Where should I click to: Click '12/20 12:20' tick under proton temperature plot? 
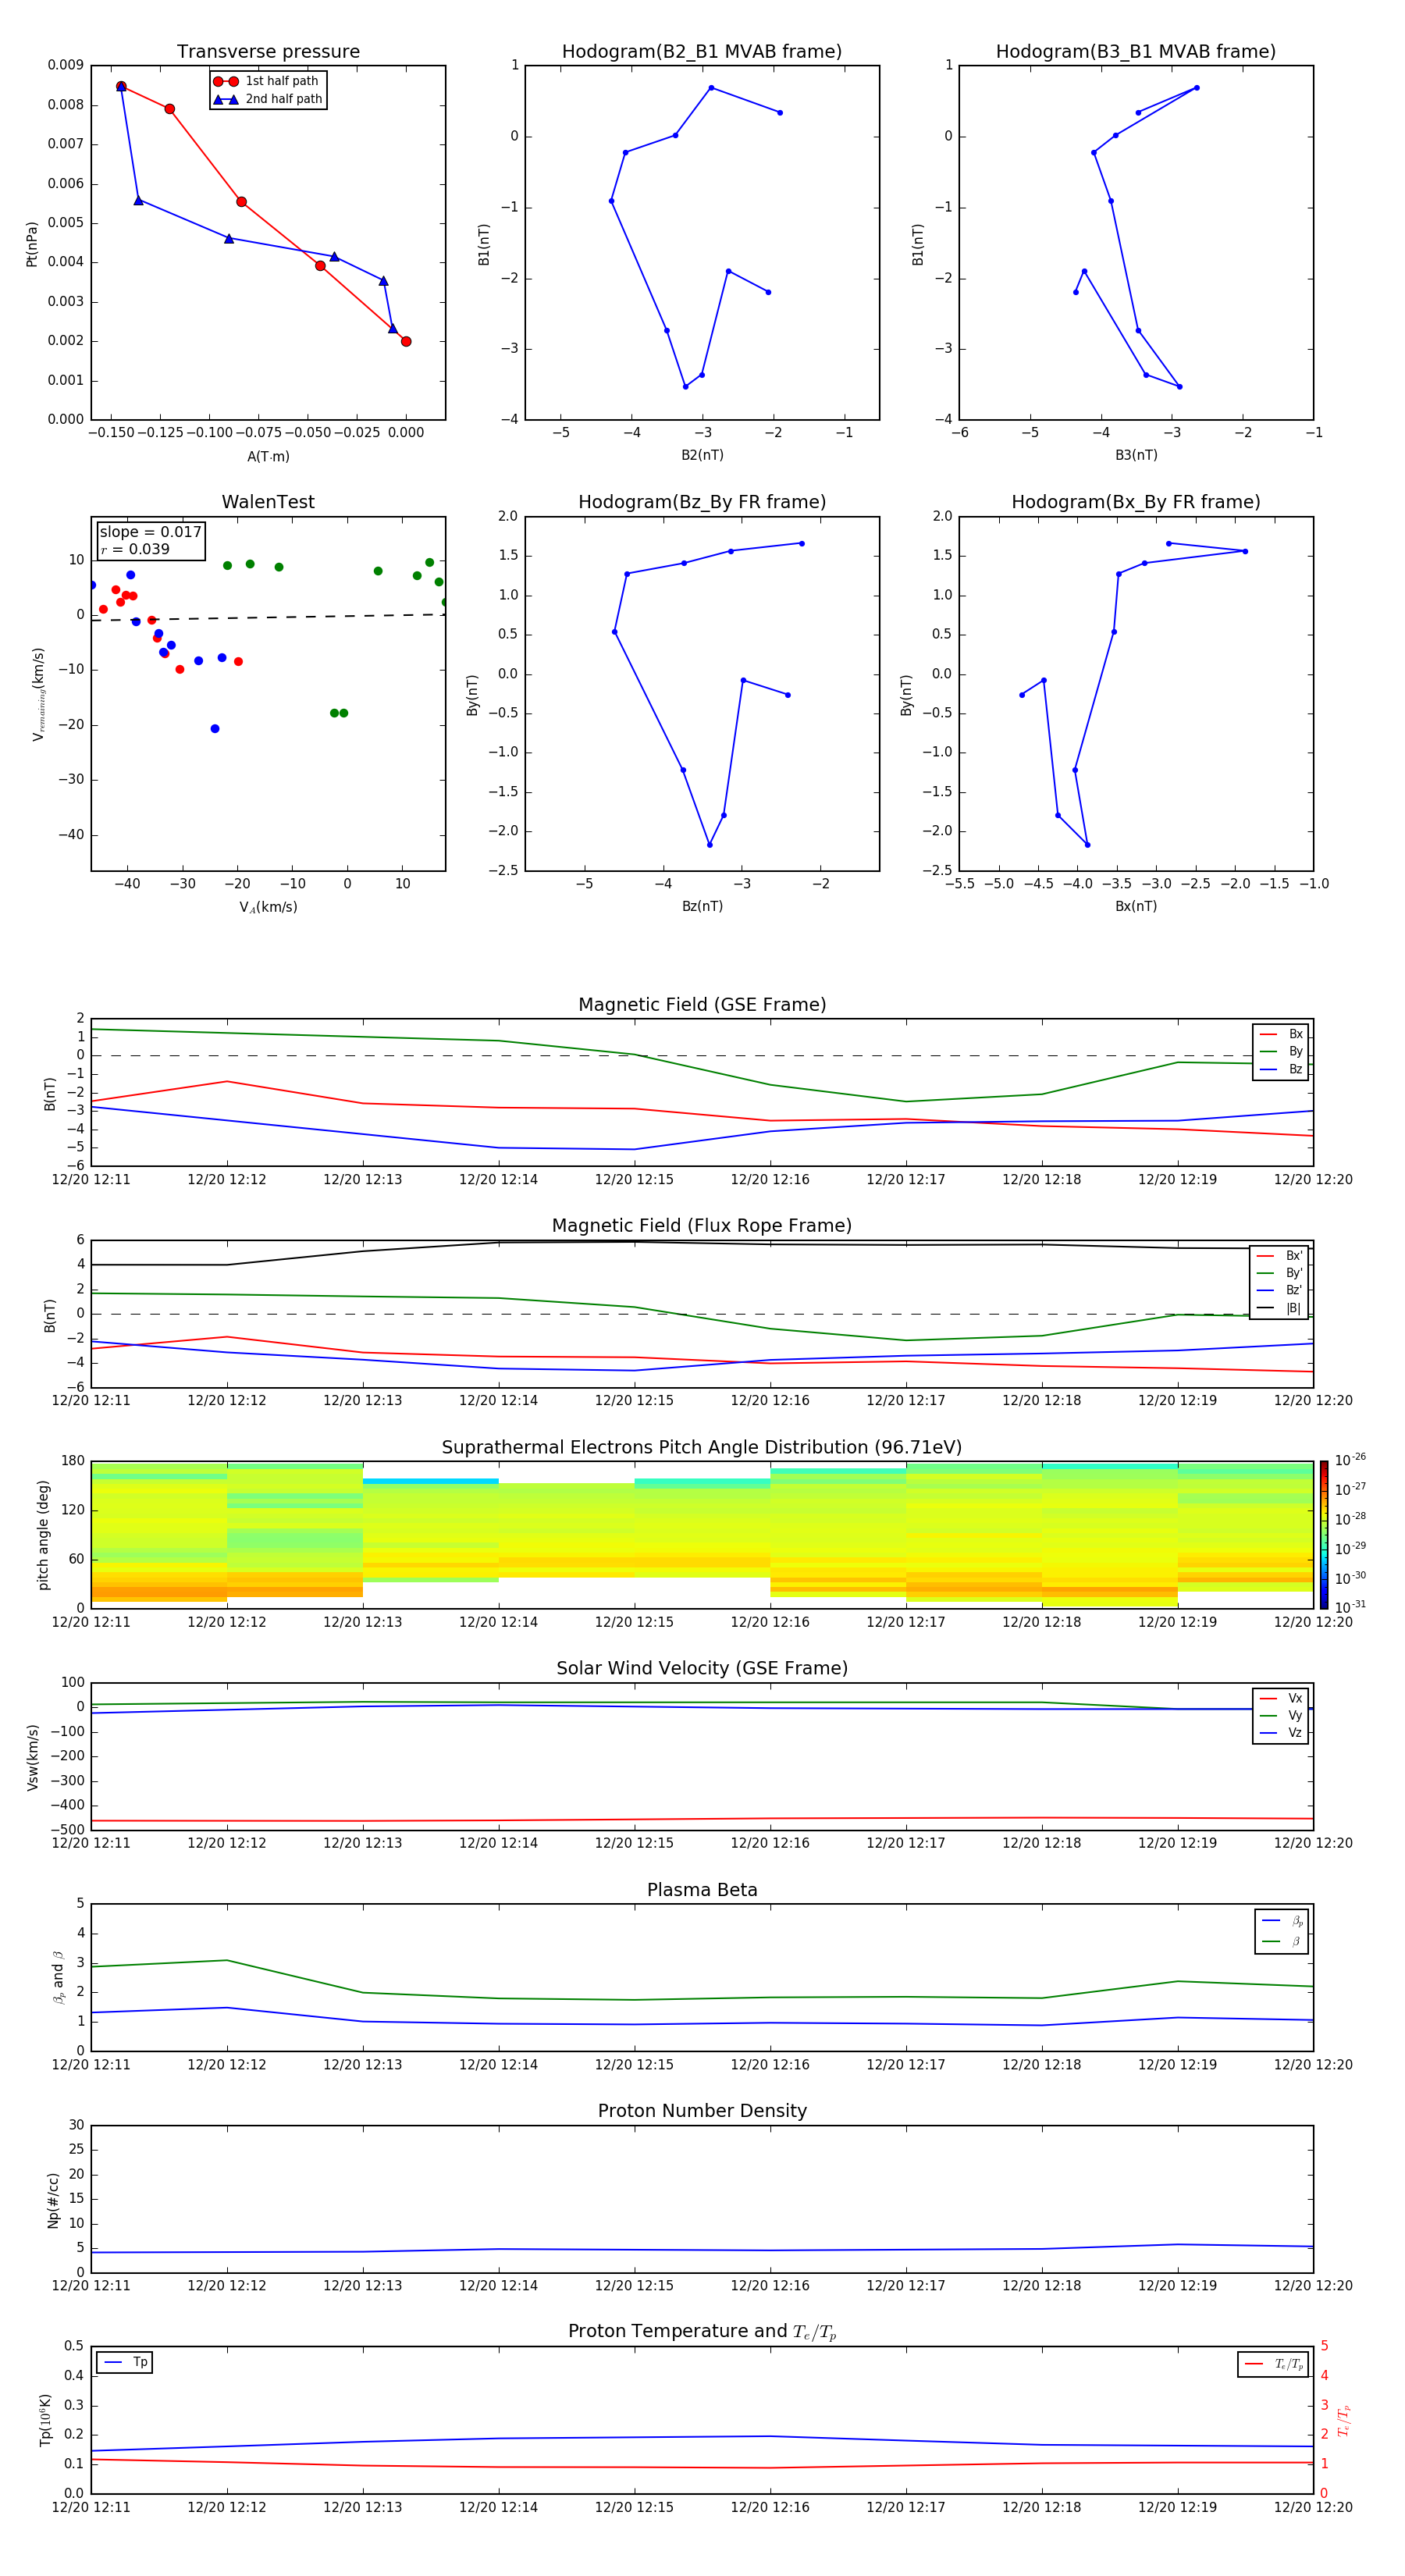click(1313, 2507)
